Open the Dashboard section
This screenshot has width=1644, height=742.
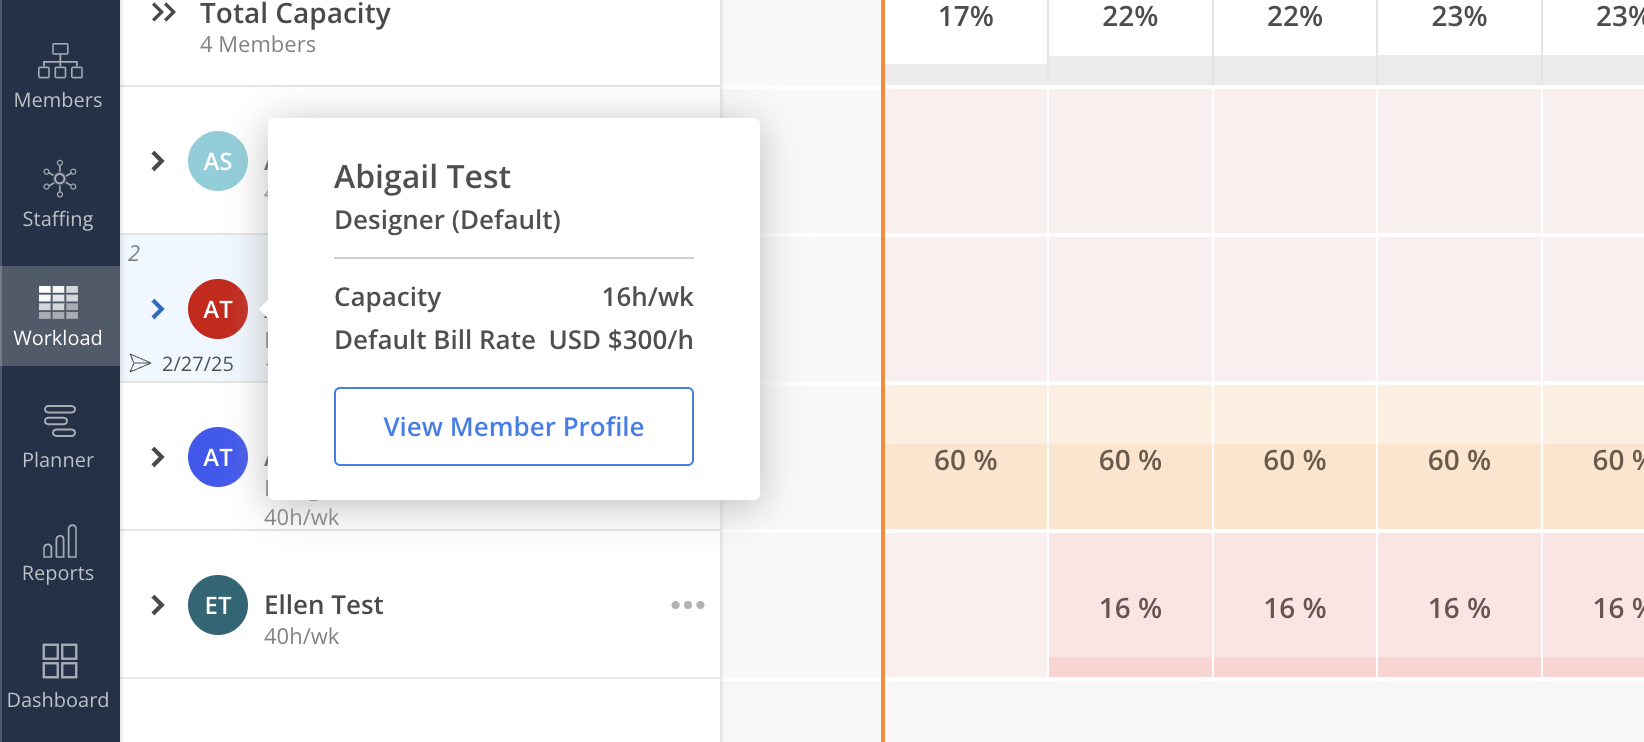[x=58, y=676]
